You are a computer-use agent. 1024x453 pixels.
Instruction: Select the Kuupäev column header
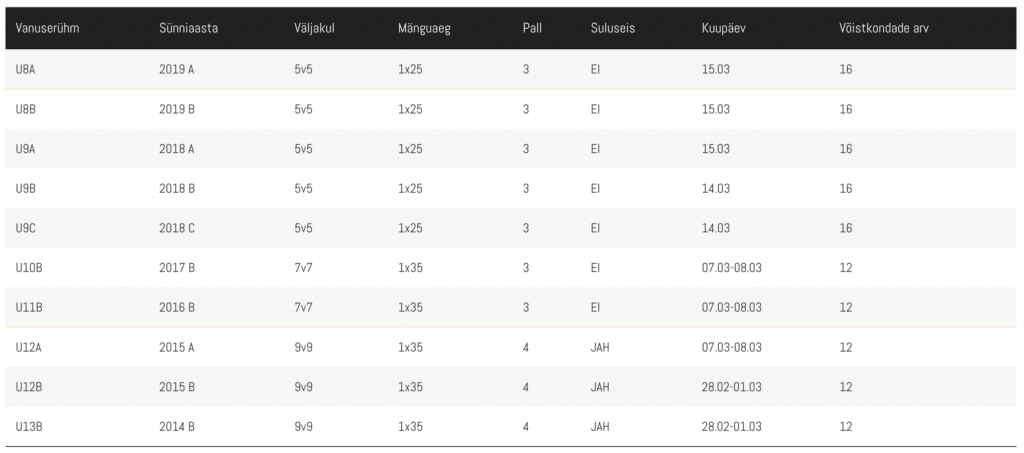click(722, 29)
